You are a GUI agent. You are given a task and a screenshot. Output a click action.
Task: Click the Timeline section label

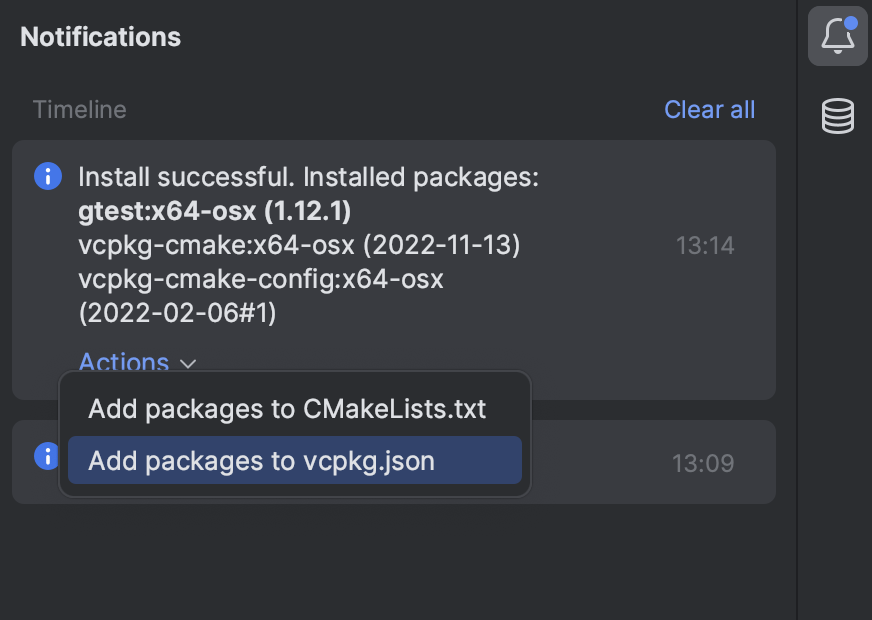pyautogui.click(x=79, y=109)
